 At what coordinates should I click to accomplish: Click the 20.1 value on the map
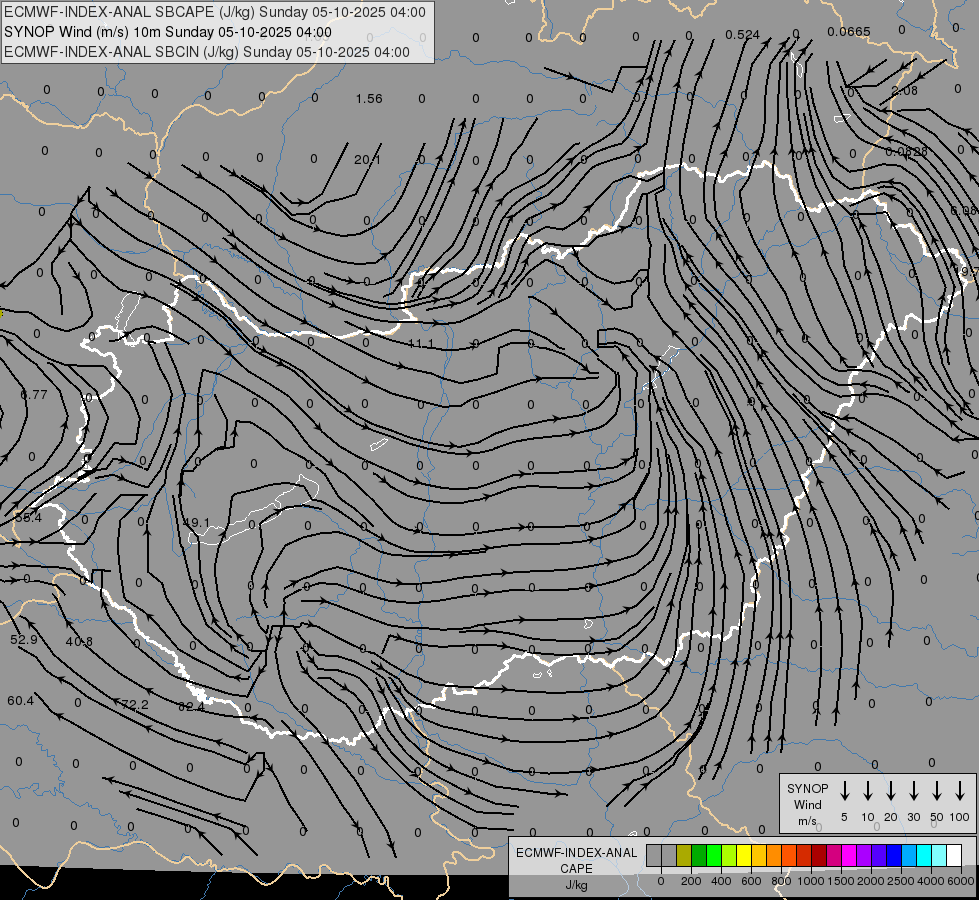click(x=367, y=160)
